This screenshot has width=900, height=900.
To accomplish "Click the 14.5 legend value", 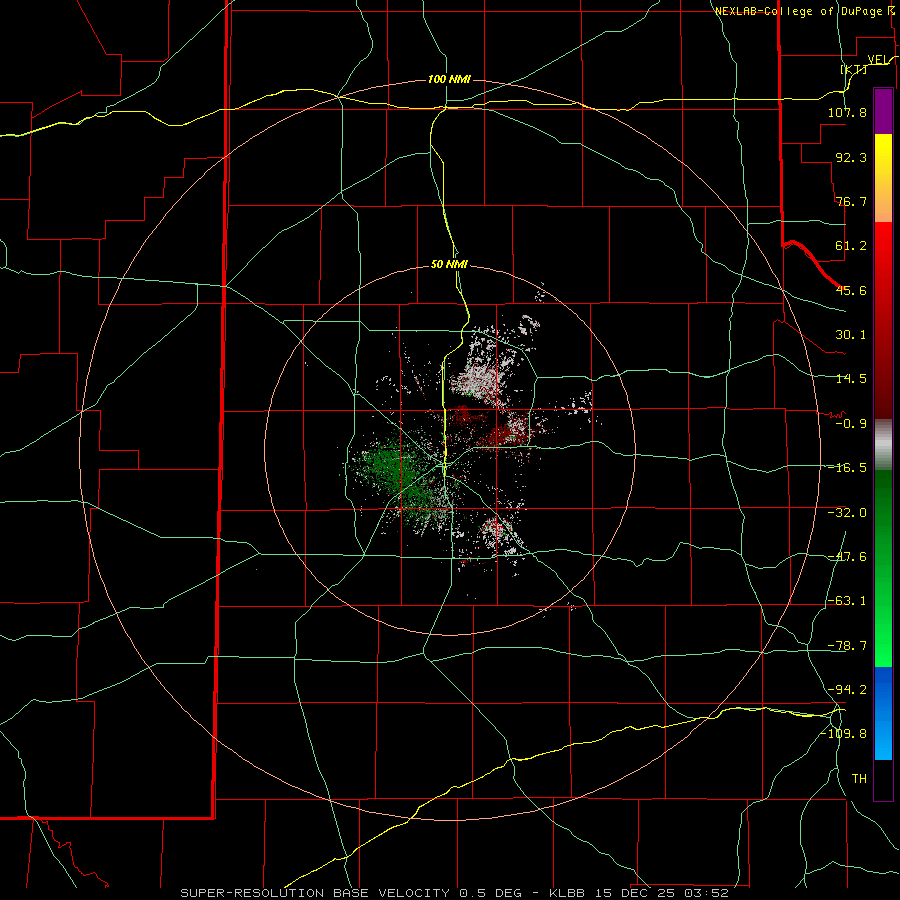I will point(851,379).
